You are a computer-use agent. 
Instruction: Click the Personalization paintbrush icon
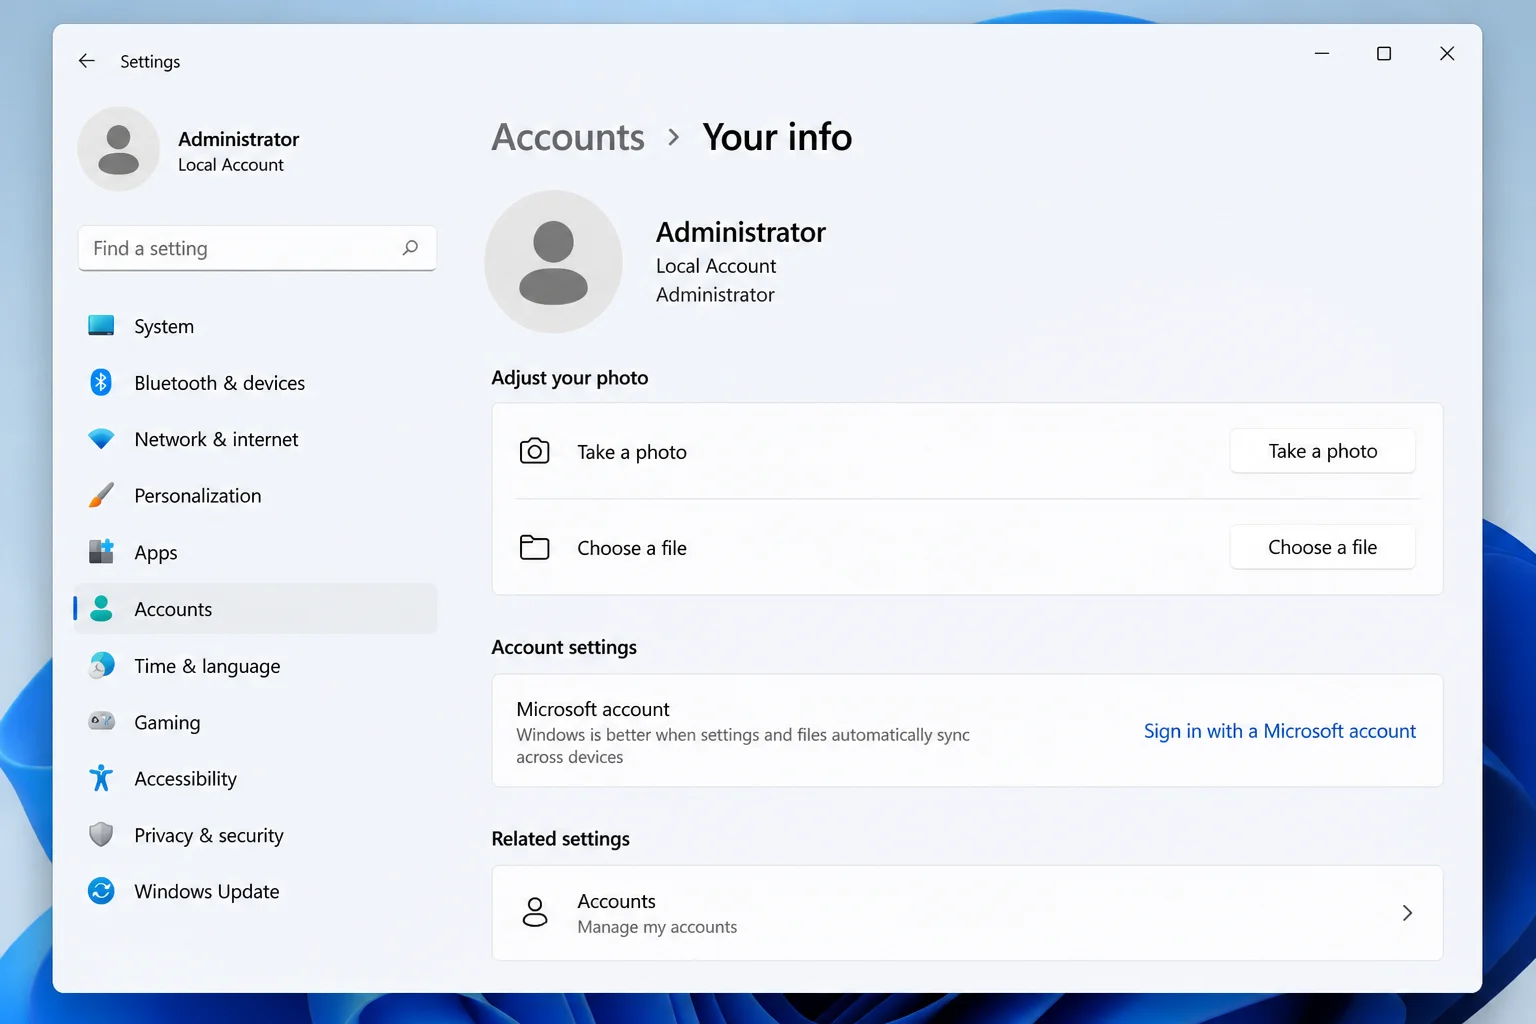coord(101,495)
